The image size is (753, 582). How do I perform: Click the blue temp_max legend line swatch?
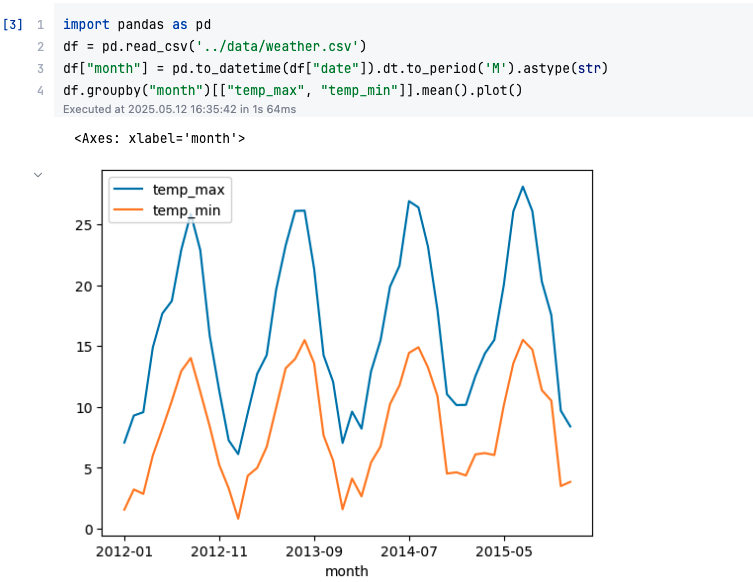click(x=128, y=189)
